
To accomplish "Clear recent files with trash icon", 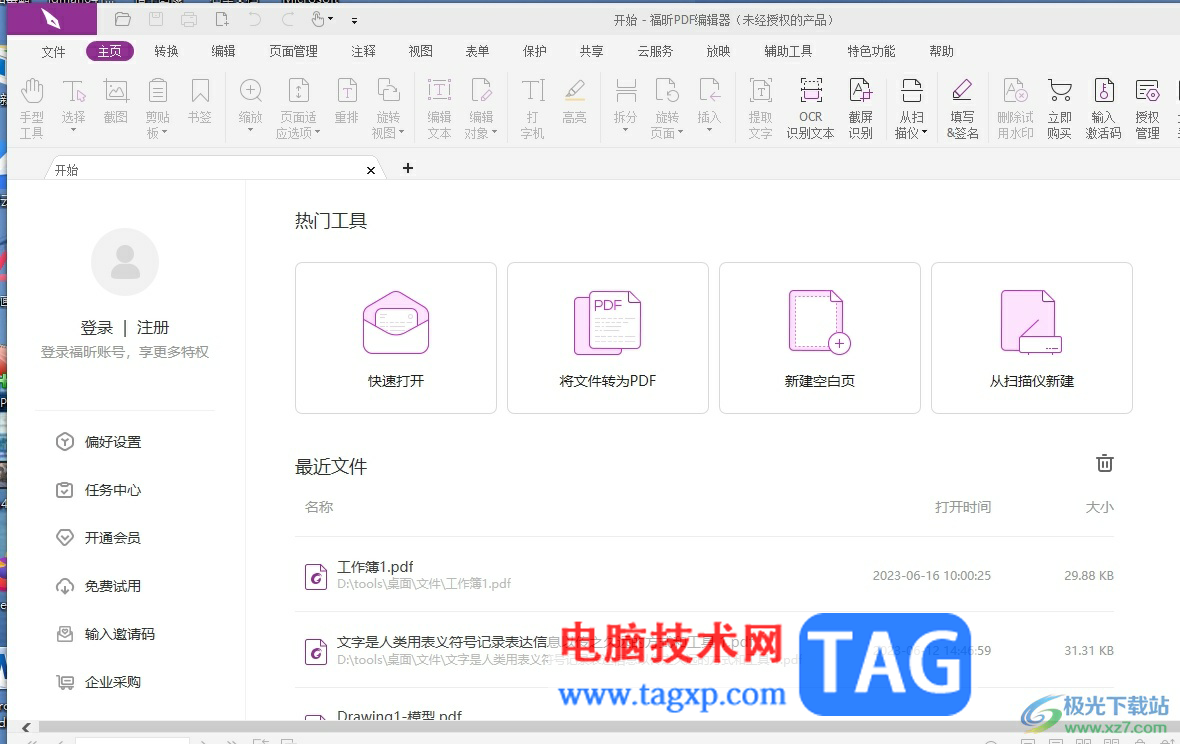I will point(1105,463).
